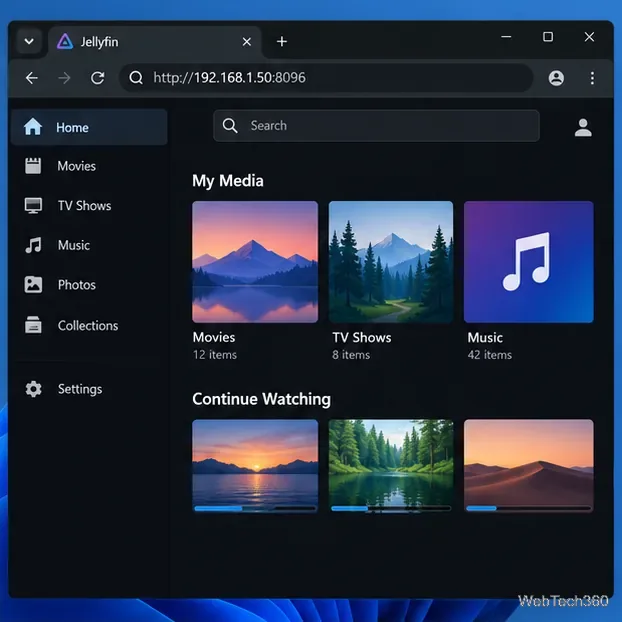Click the Home house icon in sidebar

33,127
